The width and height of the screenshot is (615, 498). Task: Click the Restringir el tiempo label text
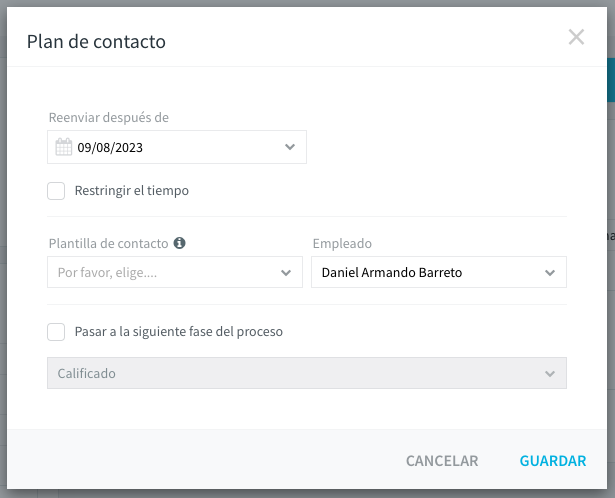pos(132,191)
